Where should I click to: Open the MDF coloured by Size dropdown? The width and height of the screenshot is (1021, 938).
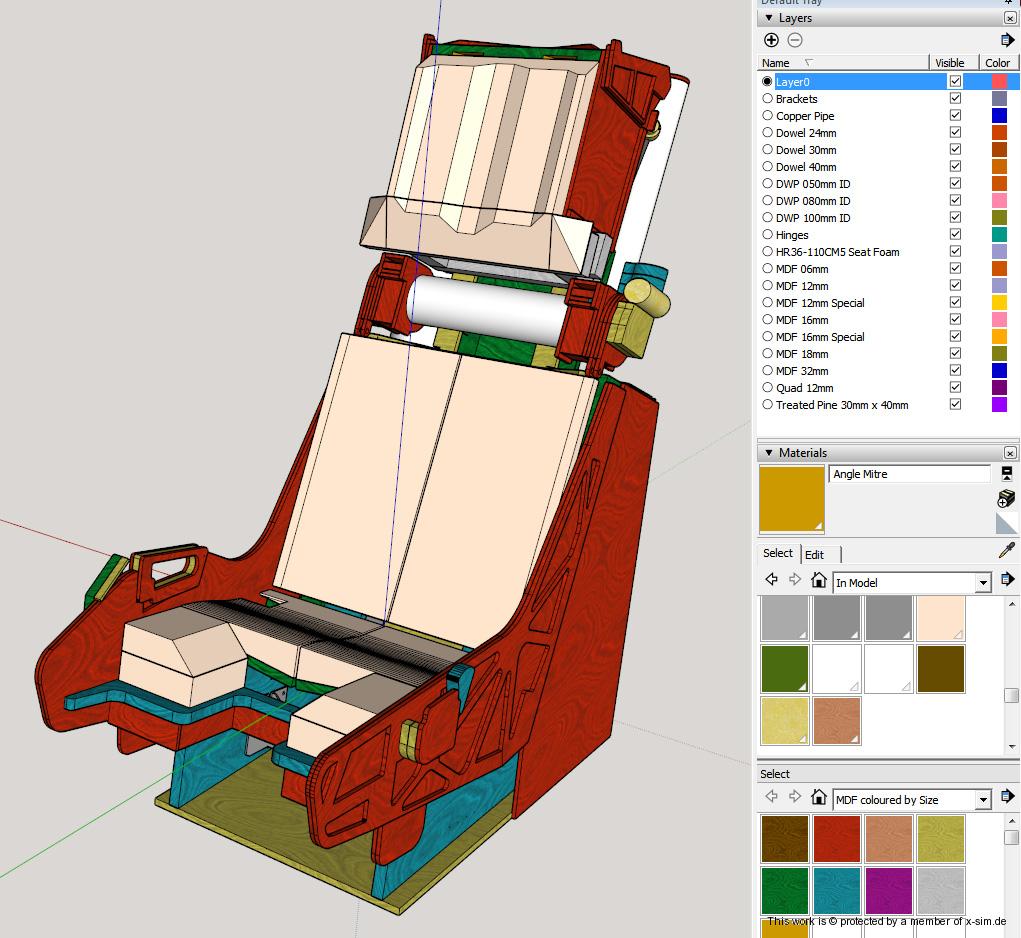coord(982,800)
